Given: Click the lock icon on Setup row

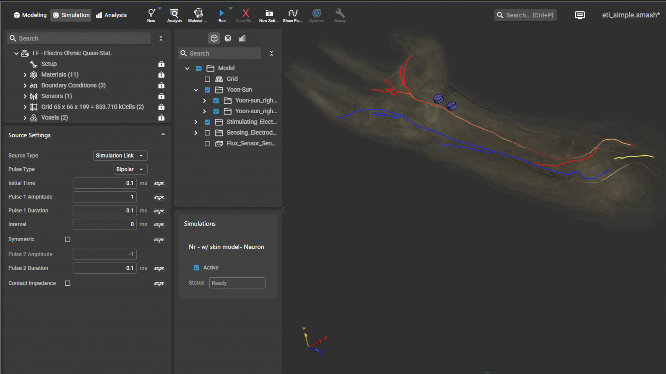Looking at the screenshot, I should [161, 64].
